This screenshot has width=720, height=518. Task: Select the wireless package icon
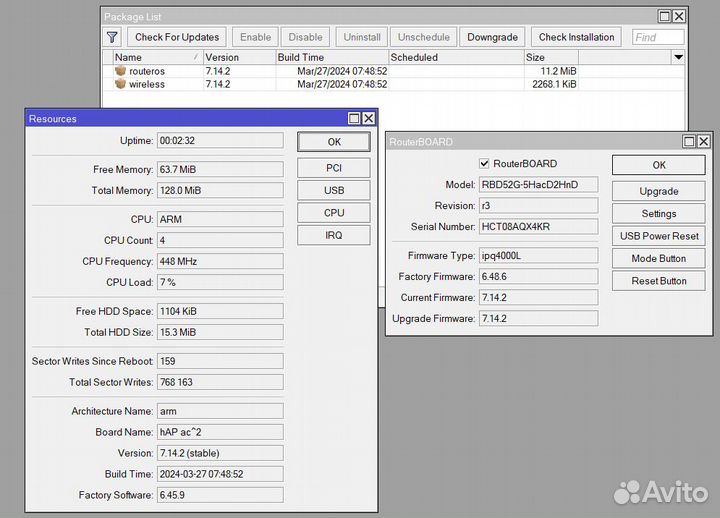[121, 84]
